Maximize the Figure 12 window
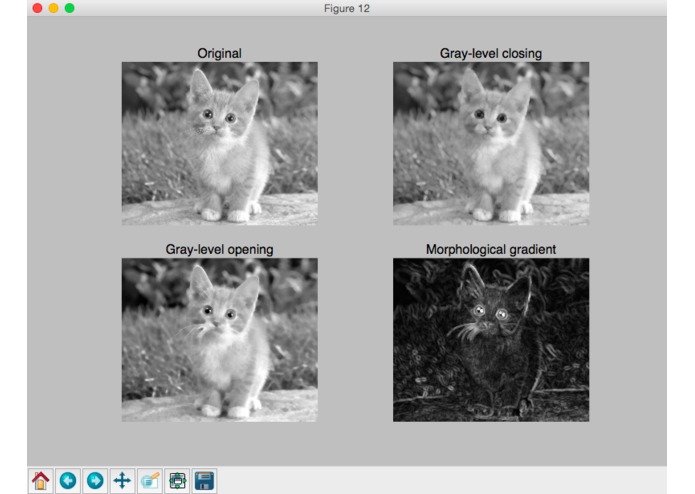 [70, 8]
